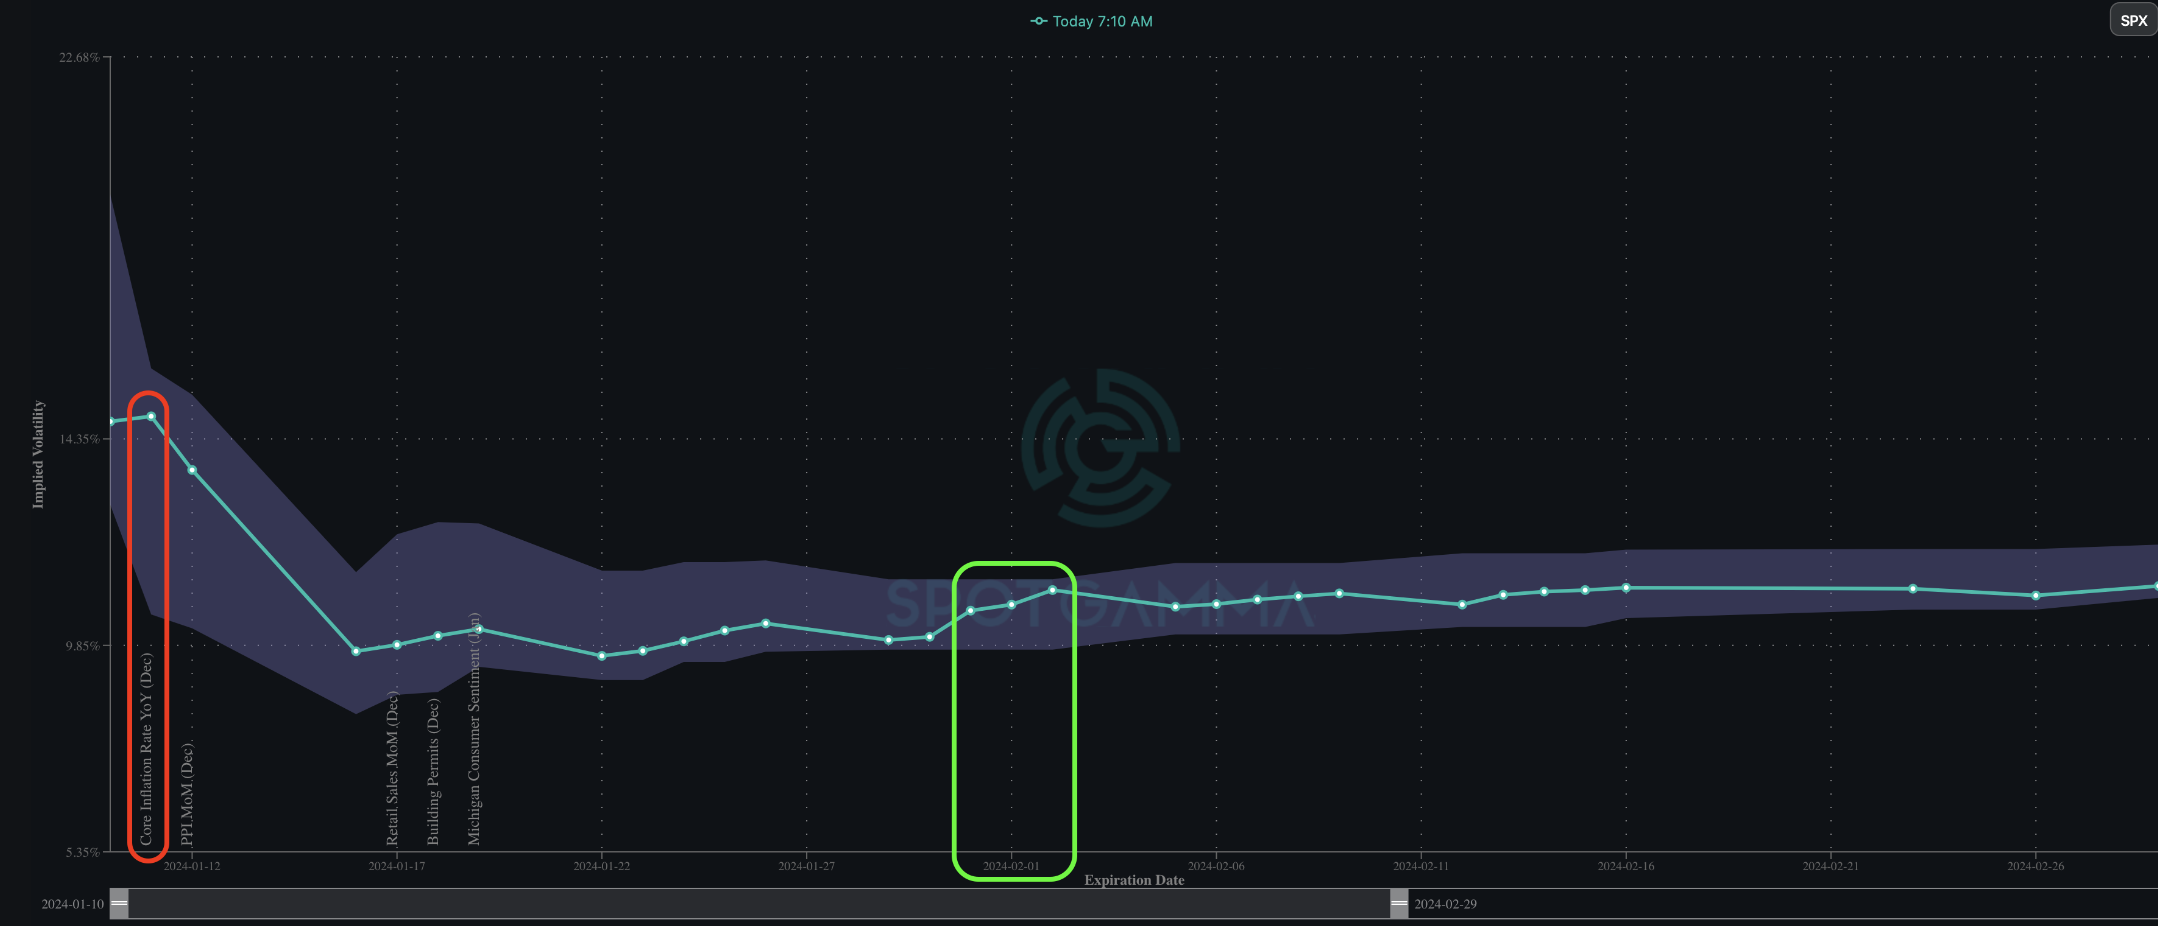Click the '9.85%' y-axis tick label
This screenshot has width=2158, height=926.
coord(83,646)
